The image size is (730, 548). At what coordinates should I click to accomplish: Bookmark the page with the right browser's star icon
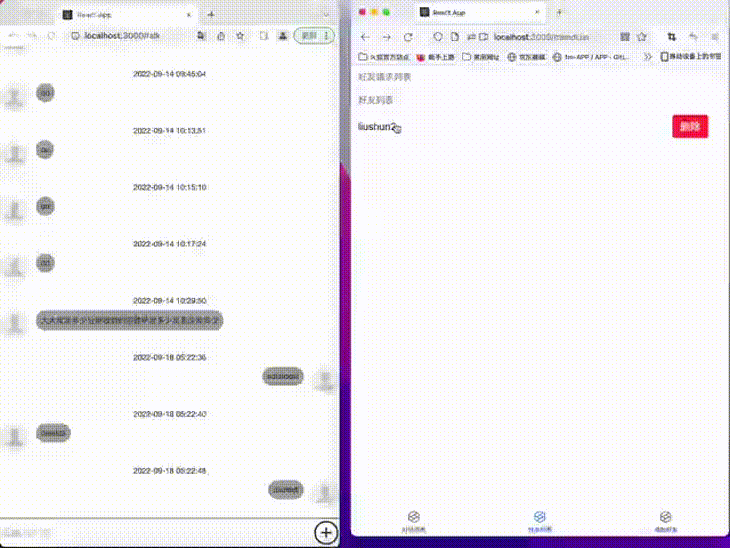642,37
